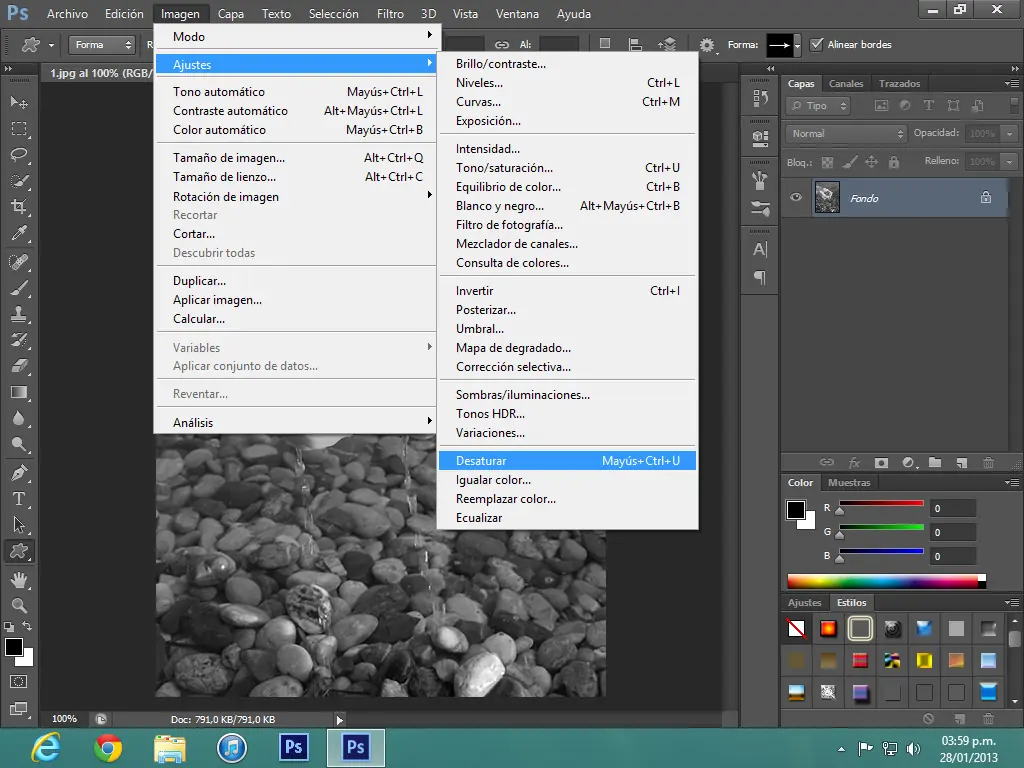Select the Blur tool
The height and width of the screenshot is (768, 1024).
pos(19,419)
